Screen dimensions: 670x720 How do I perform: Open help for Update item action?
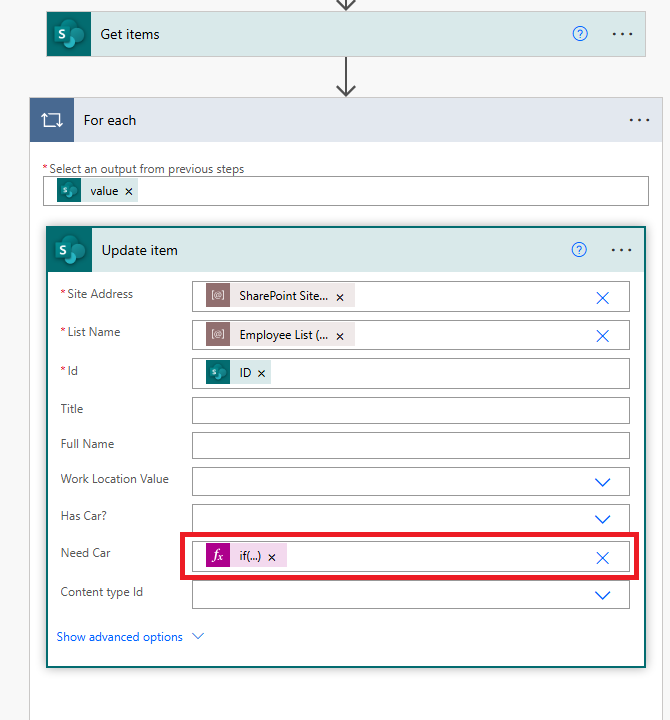579,250
